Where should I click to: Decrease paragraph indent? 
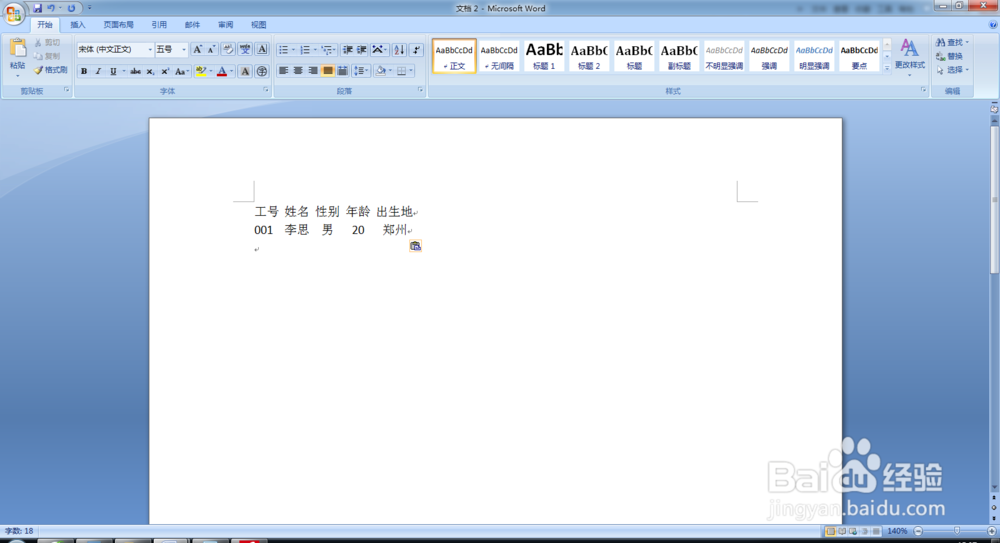tap(348, 50)
